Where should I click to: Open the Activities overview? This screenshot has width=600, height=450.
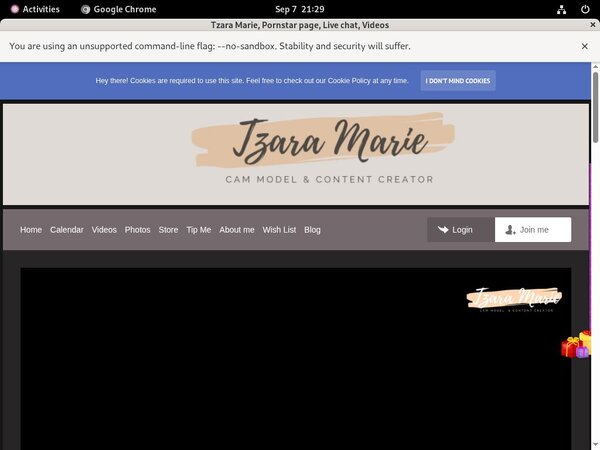34,9
